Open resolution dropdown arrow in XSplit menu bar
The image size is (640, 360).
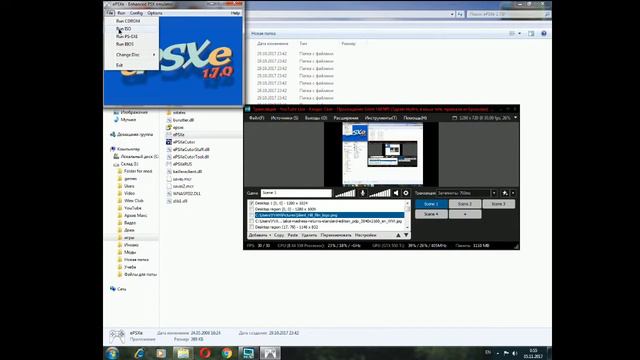pos(515,118)
